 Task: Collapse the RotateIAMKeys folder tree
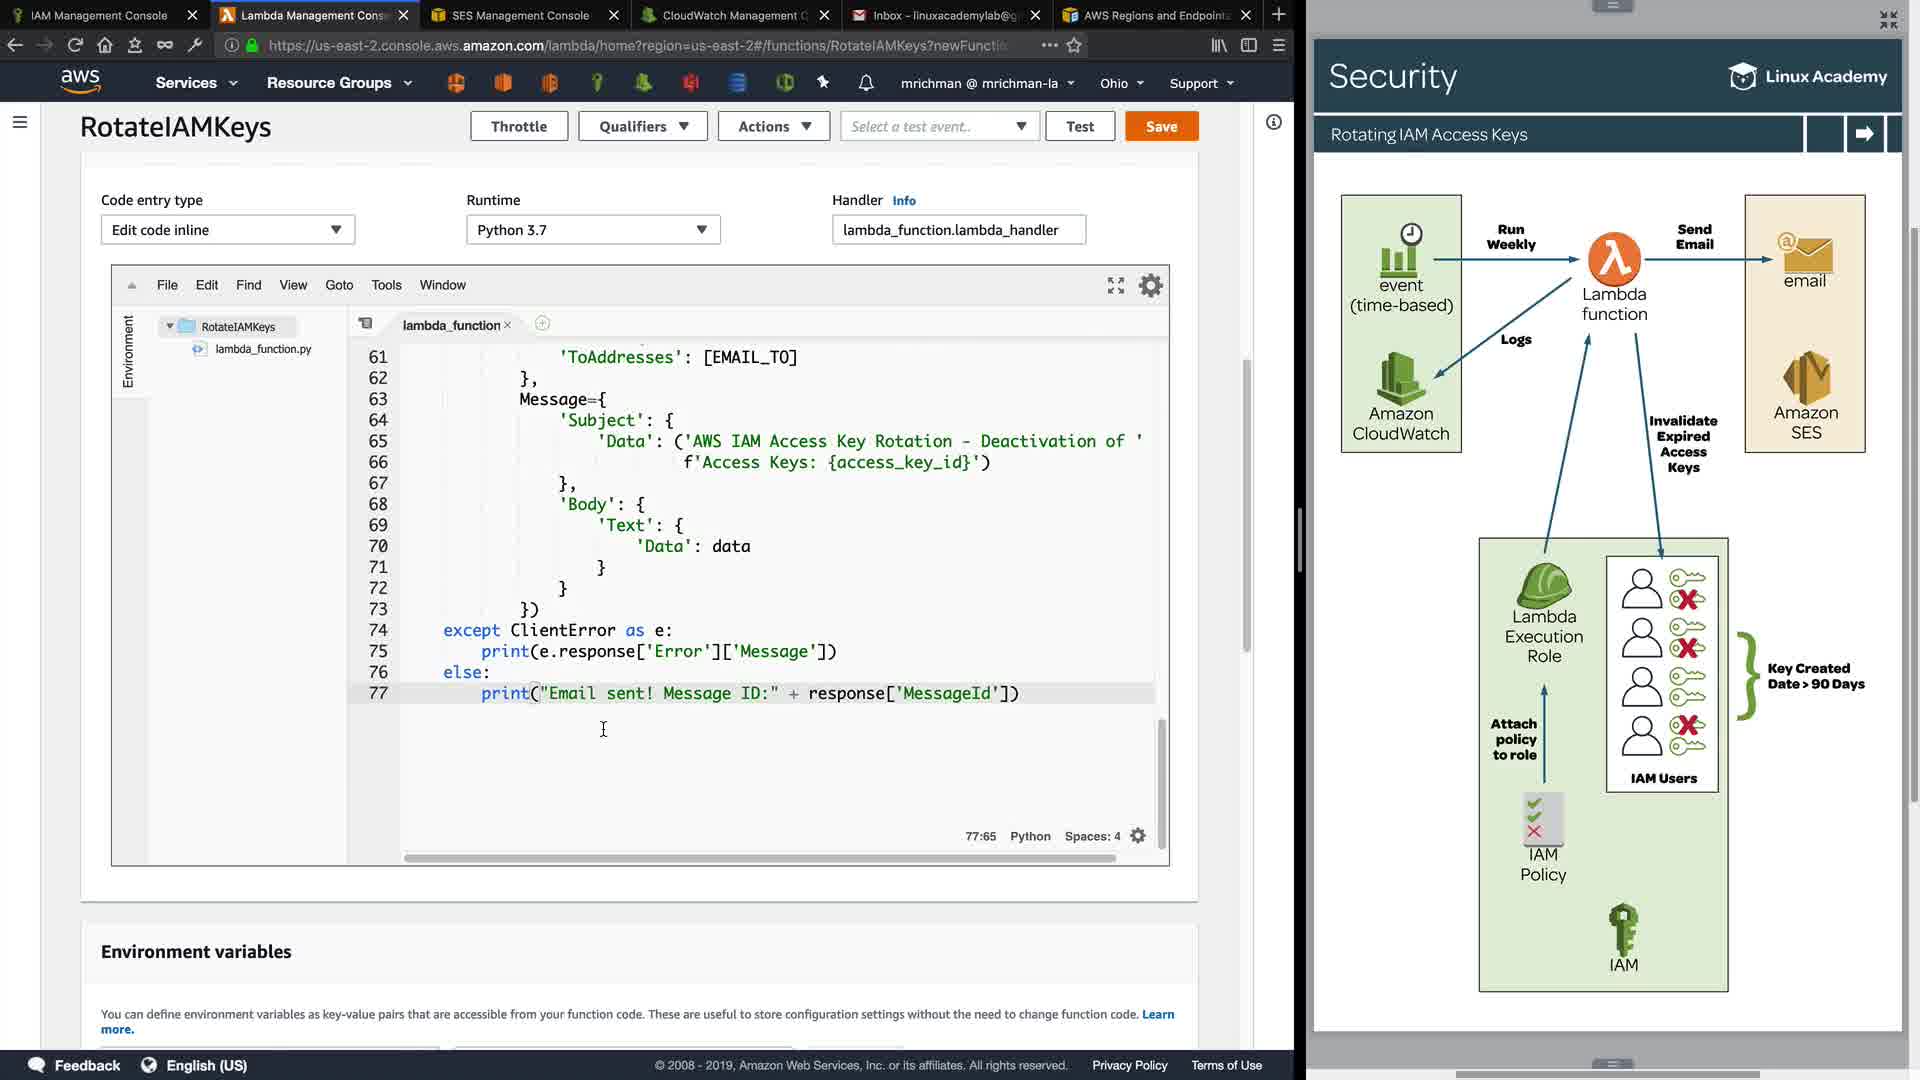[170, 327]
